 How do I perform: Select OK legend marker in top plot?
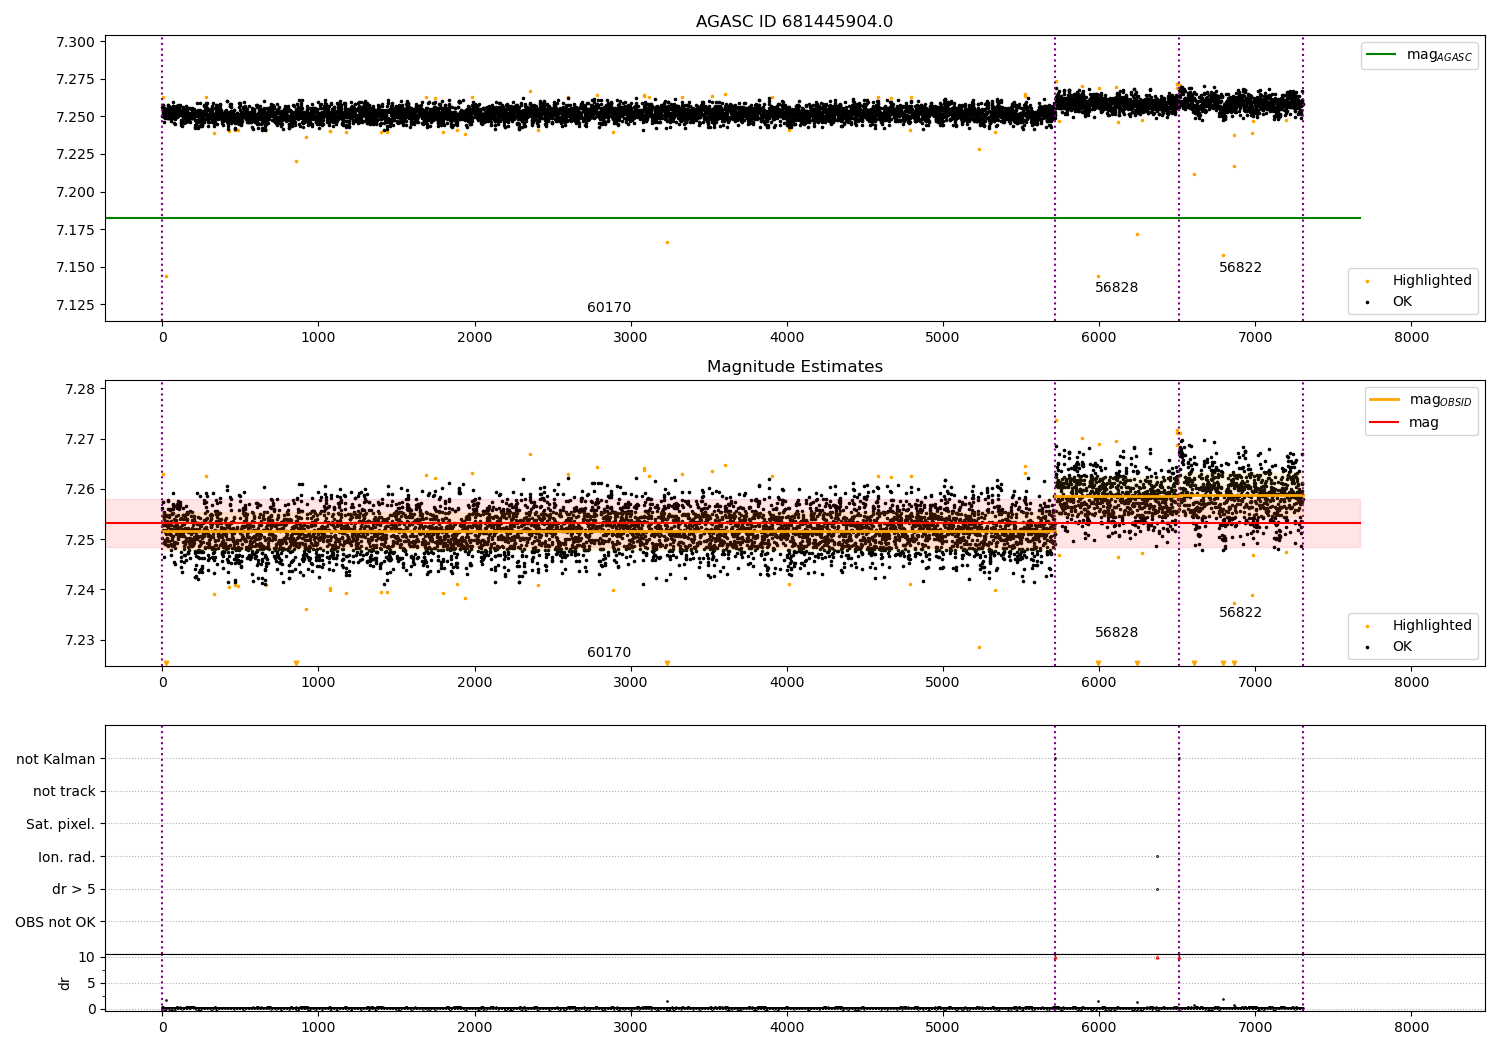pyautogui.click(x=1368, y=302)
